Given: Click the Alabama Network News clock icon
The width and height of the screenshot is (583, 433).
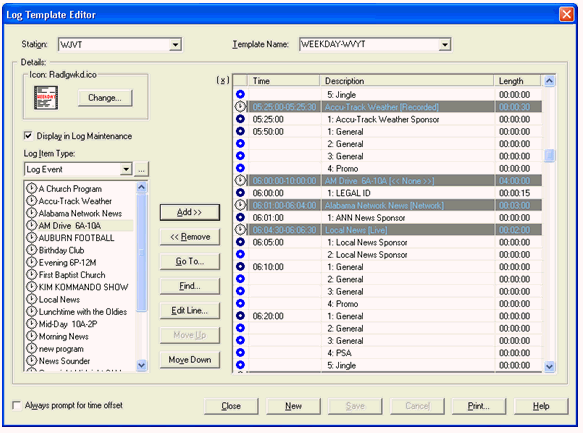Looking at the screenshot, I should tap(32, 213).
